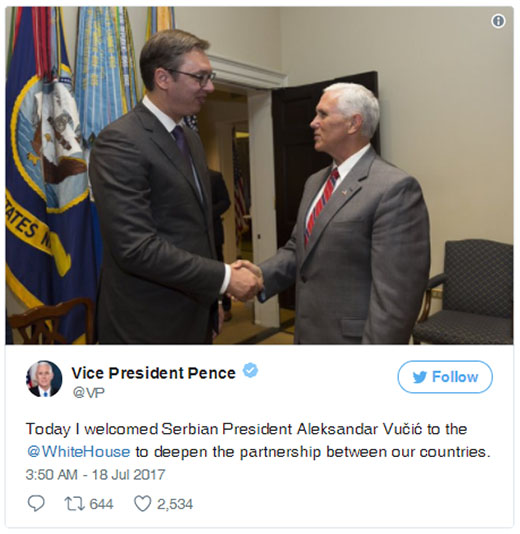This screenshot has height=534, width=520.
Task: Click the retweet arrows icon
Action: (x=75, y=504)
